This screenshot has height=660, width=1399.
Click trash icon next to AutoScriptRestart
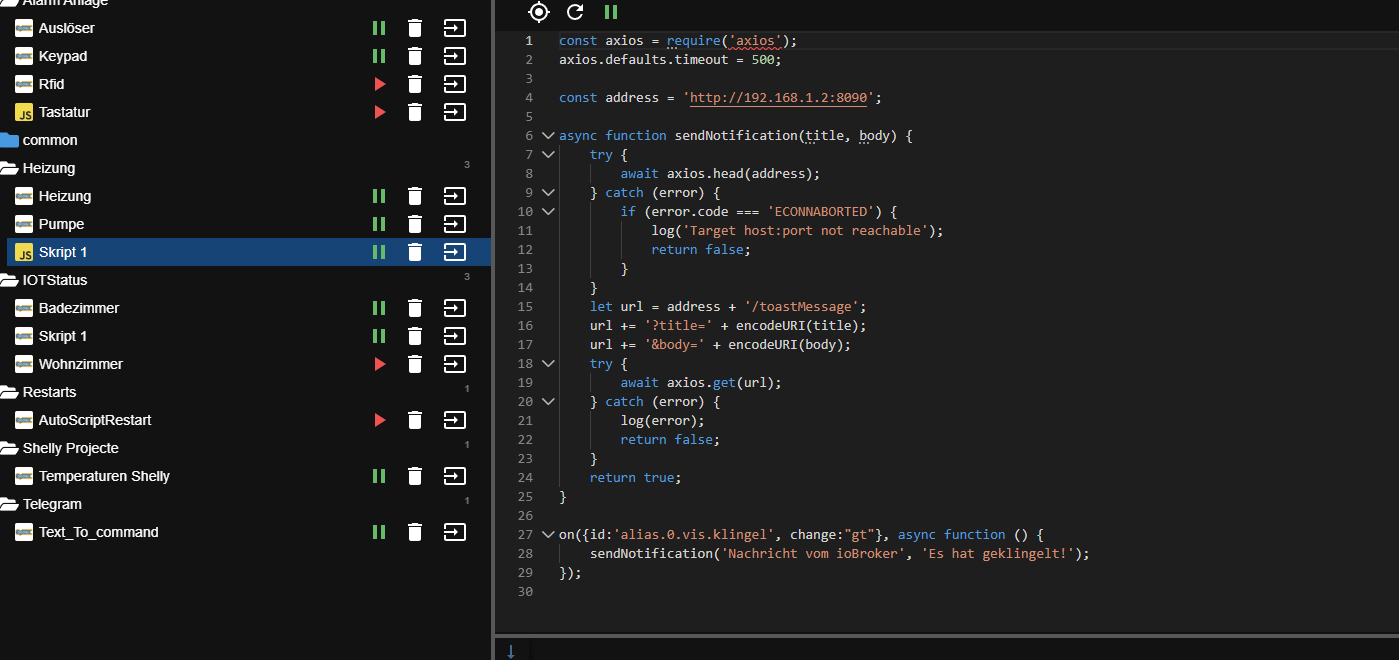415,420
